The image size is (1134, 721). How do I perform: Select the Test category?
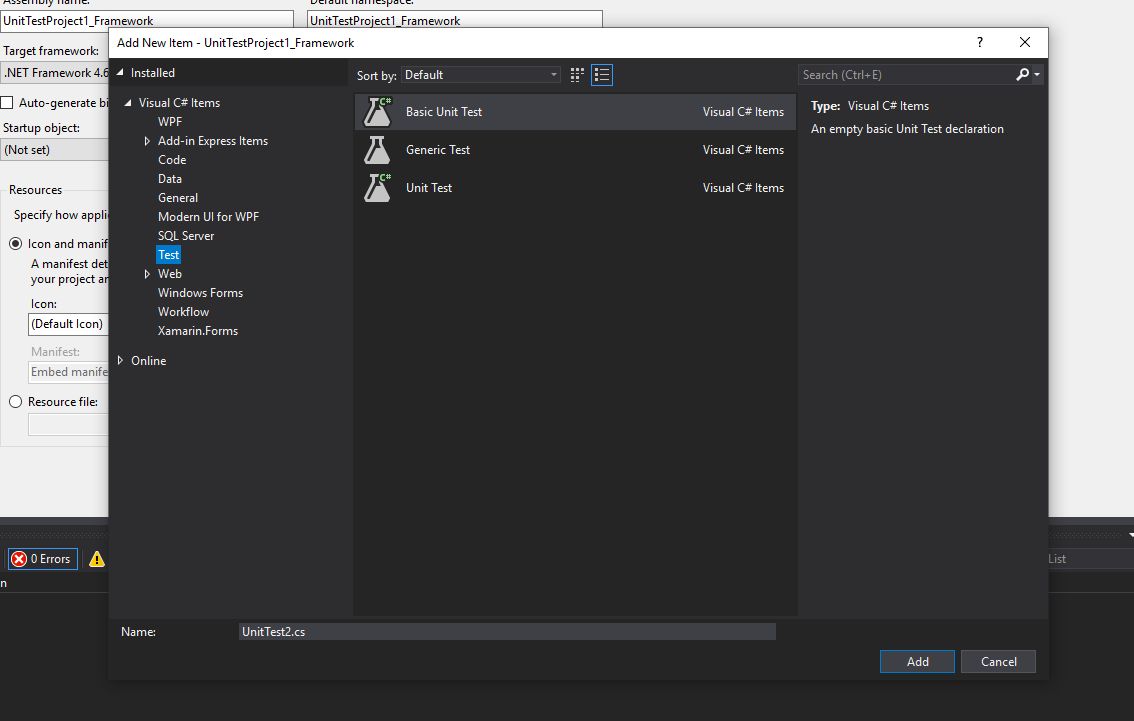tap(169, 255)
